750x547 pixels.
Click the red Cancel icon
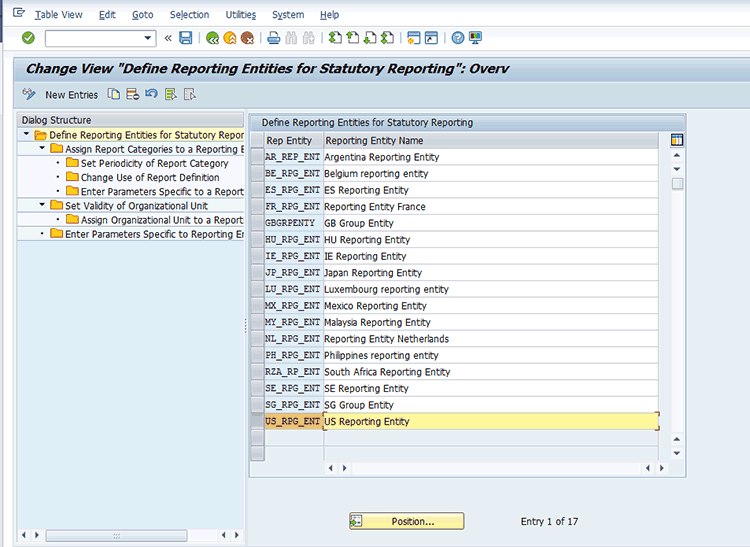pos(247,38)
